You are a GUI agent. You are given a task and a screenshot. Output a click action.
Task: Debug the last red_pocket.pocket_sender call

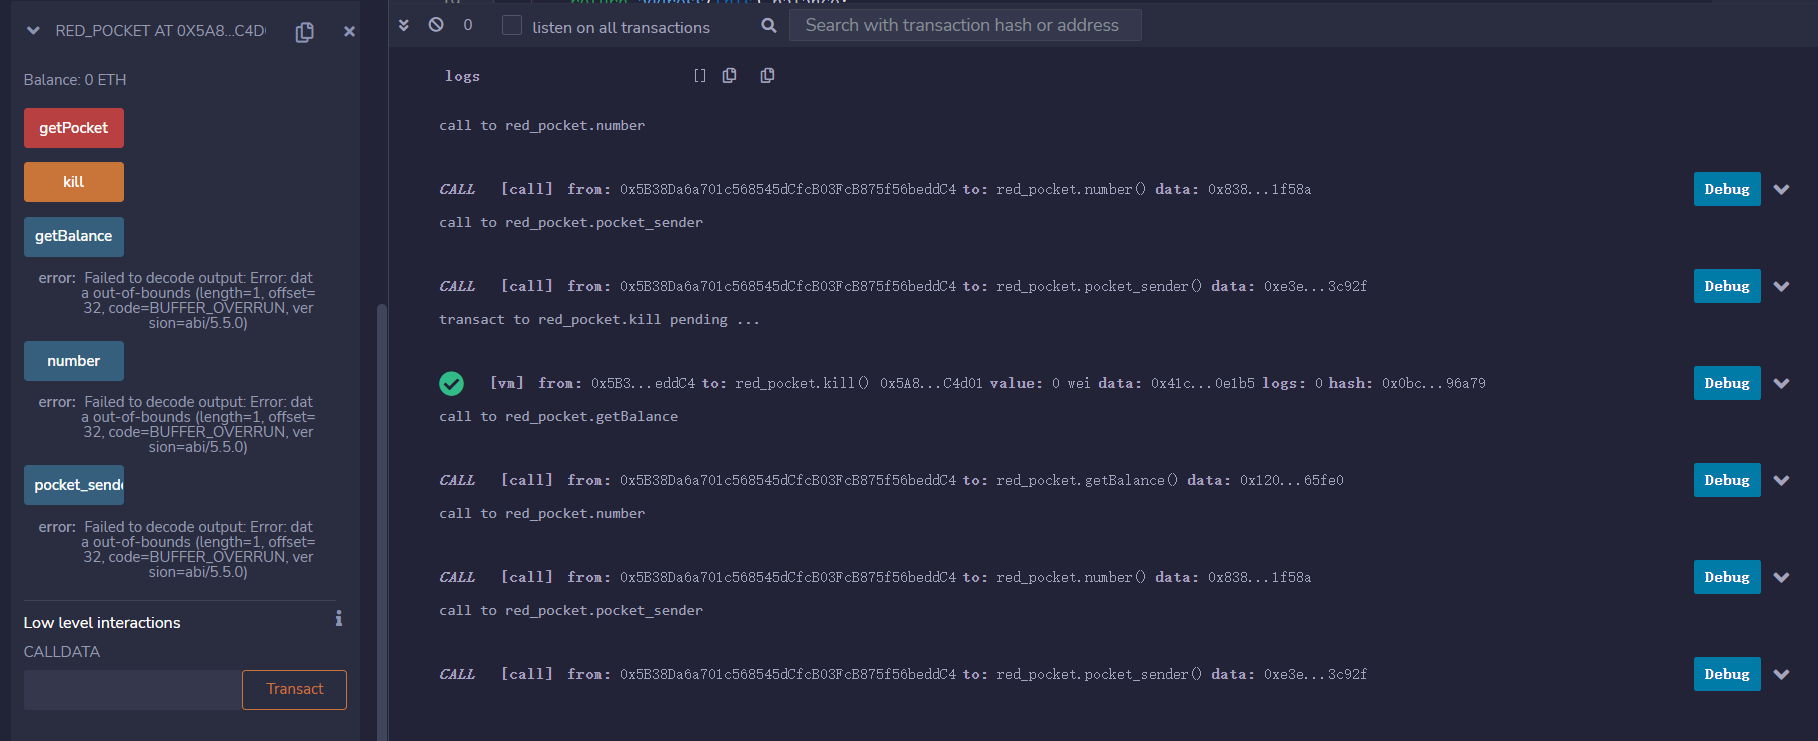pos(1727,674)
